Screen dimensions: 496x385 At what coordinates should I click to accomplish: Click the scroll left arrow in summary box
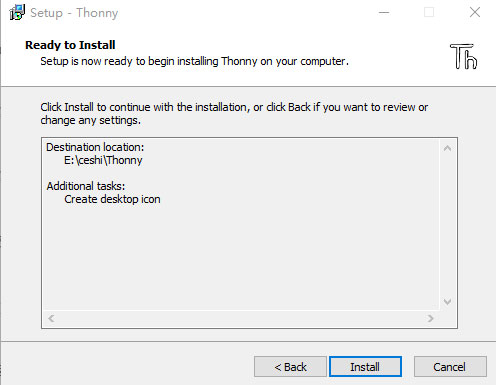point(51,318)
